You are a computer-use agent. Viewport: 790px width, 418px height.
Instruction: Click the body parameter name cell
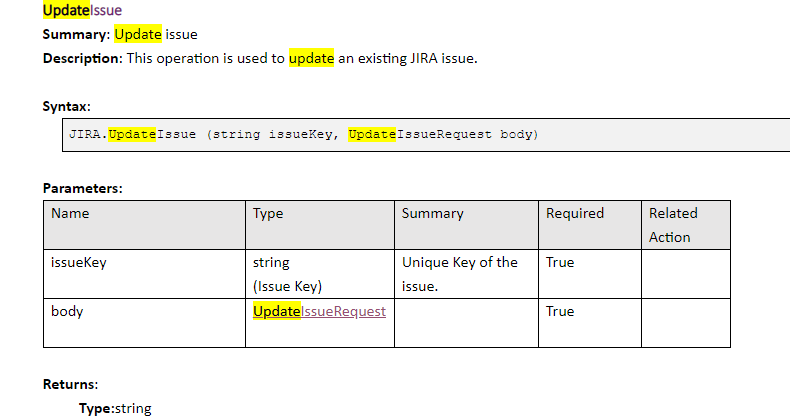pyautogui.click(x=145, y=323)
